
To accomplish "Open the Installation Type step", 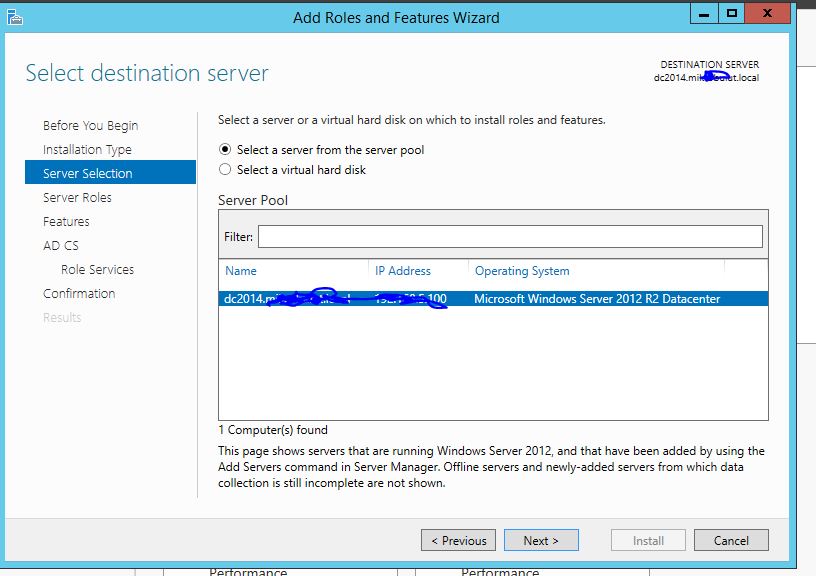I will [87, 150].
